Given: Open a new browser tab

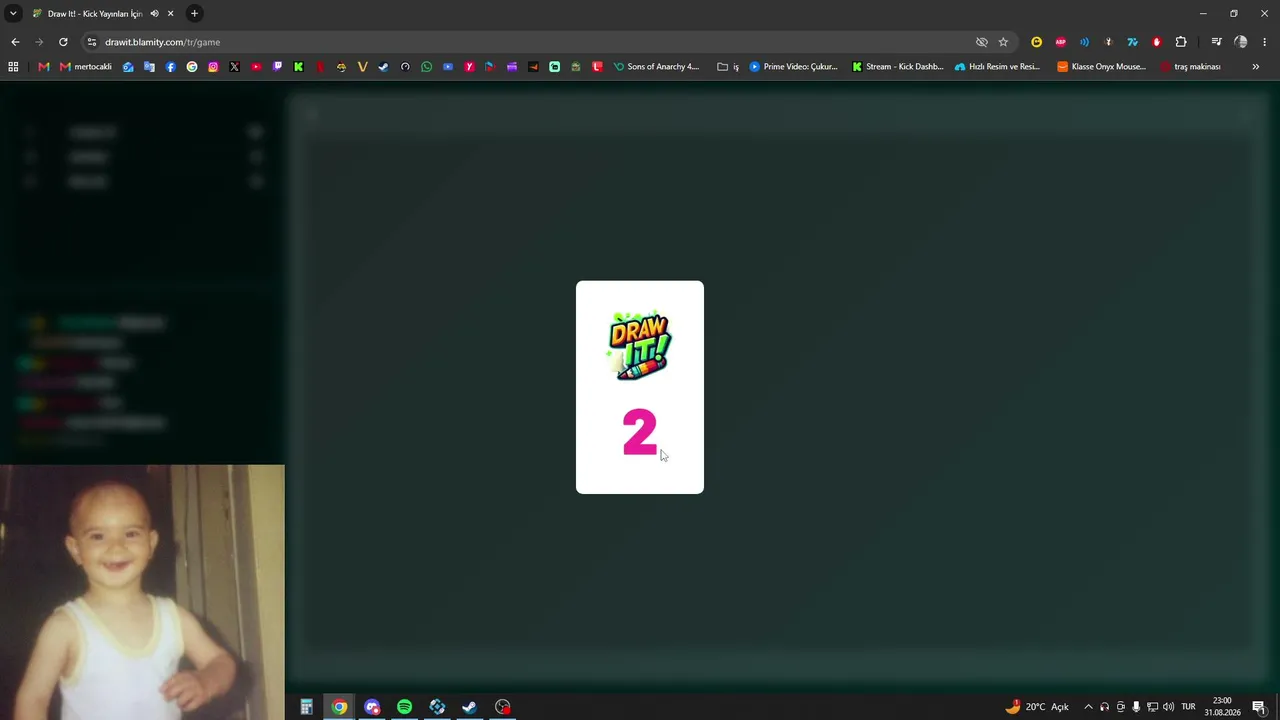Looking at the screenshot, I should [194, 14].
